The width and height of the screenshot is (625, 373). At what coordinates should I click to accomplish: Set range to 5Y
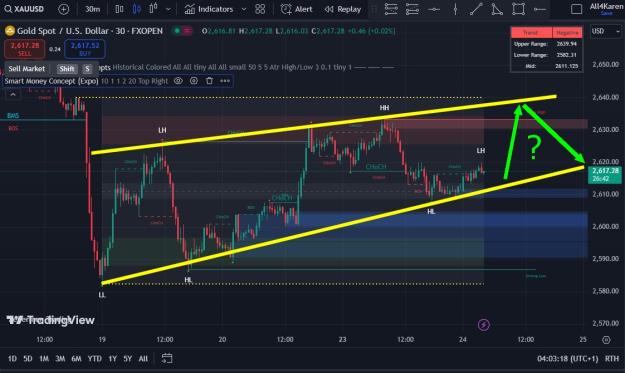128,359
